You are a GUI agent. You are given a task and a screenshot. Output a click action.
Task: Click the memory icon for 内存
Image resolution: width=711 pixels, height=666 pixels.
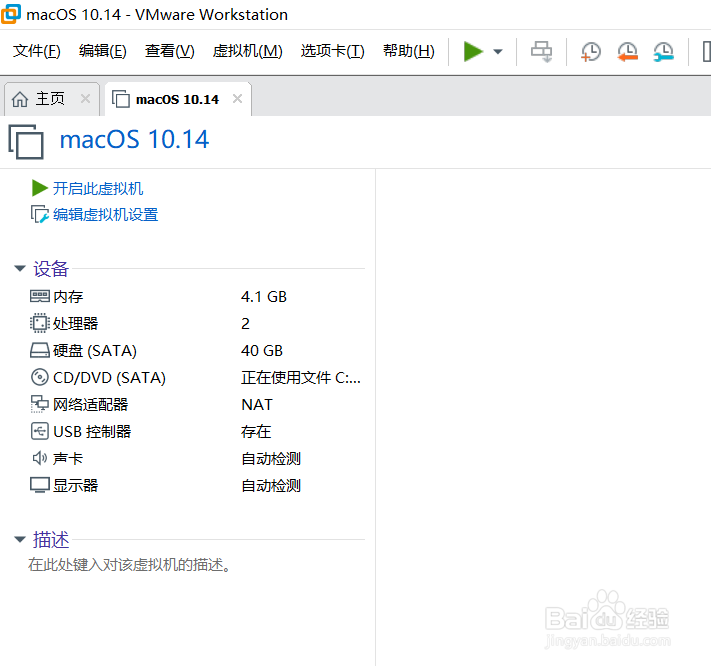coord(39,296)
